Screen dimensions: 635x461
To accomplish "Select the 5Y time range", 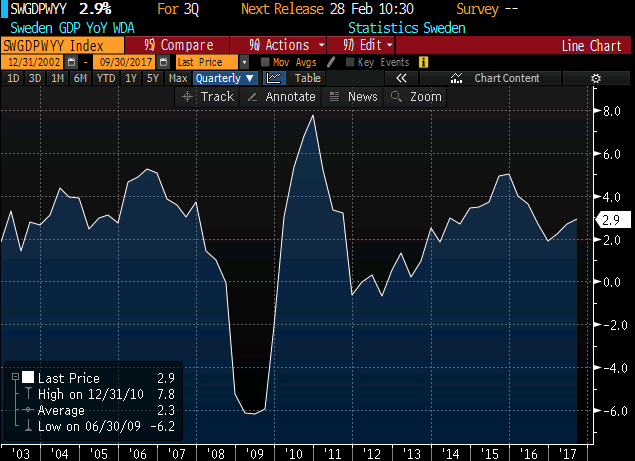I will 153,78.
